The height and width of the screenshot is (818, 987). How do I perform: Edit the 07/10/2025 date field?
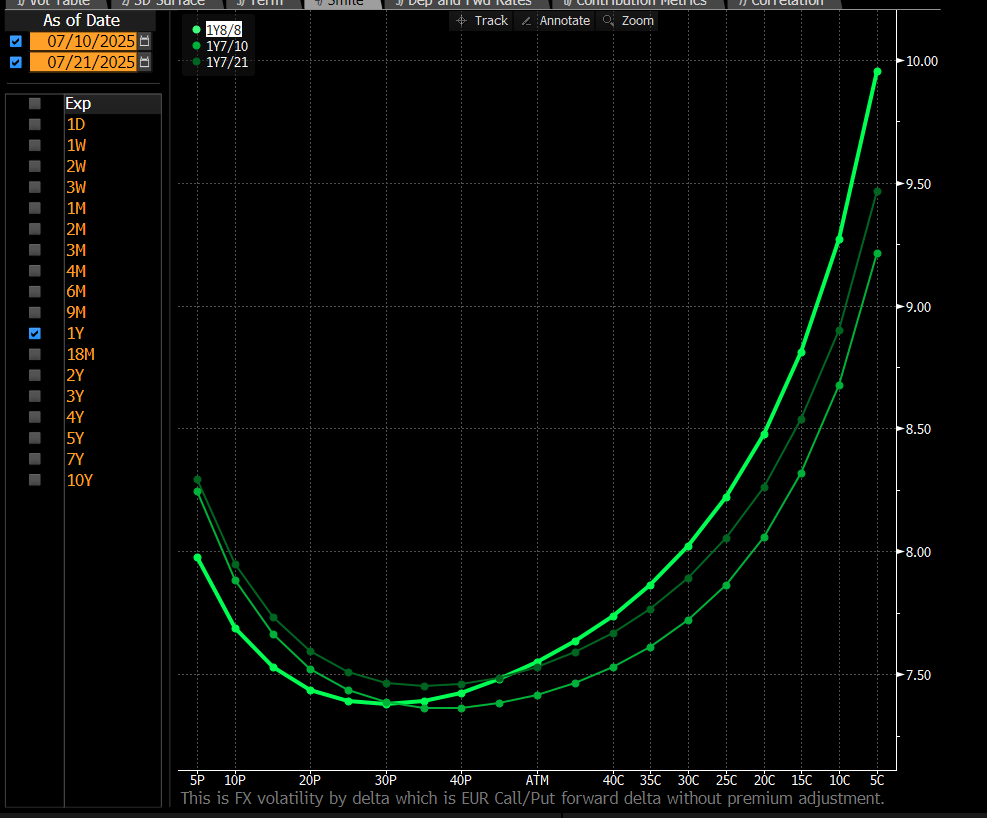(83, 42)
